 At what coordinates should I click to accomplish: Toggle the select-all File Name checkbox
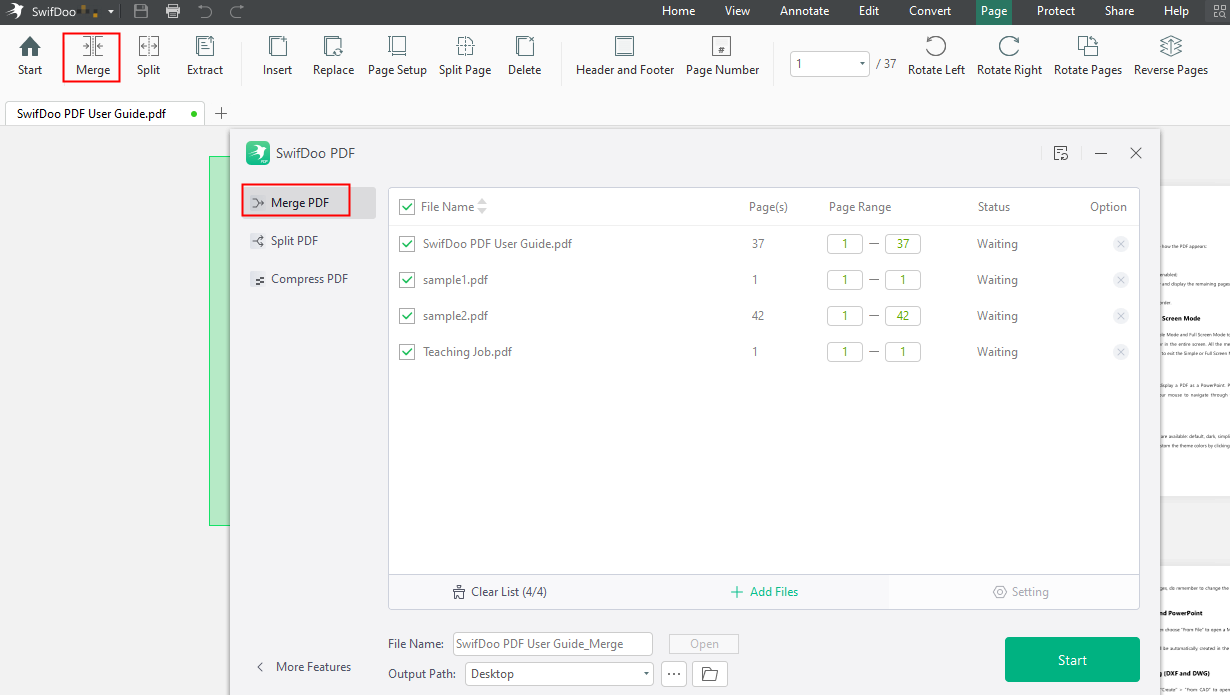tap(407, 207)
